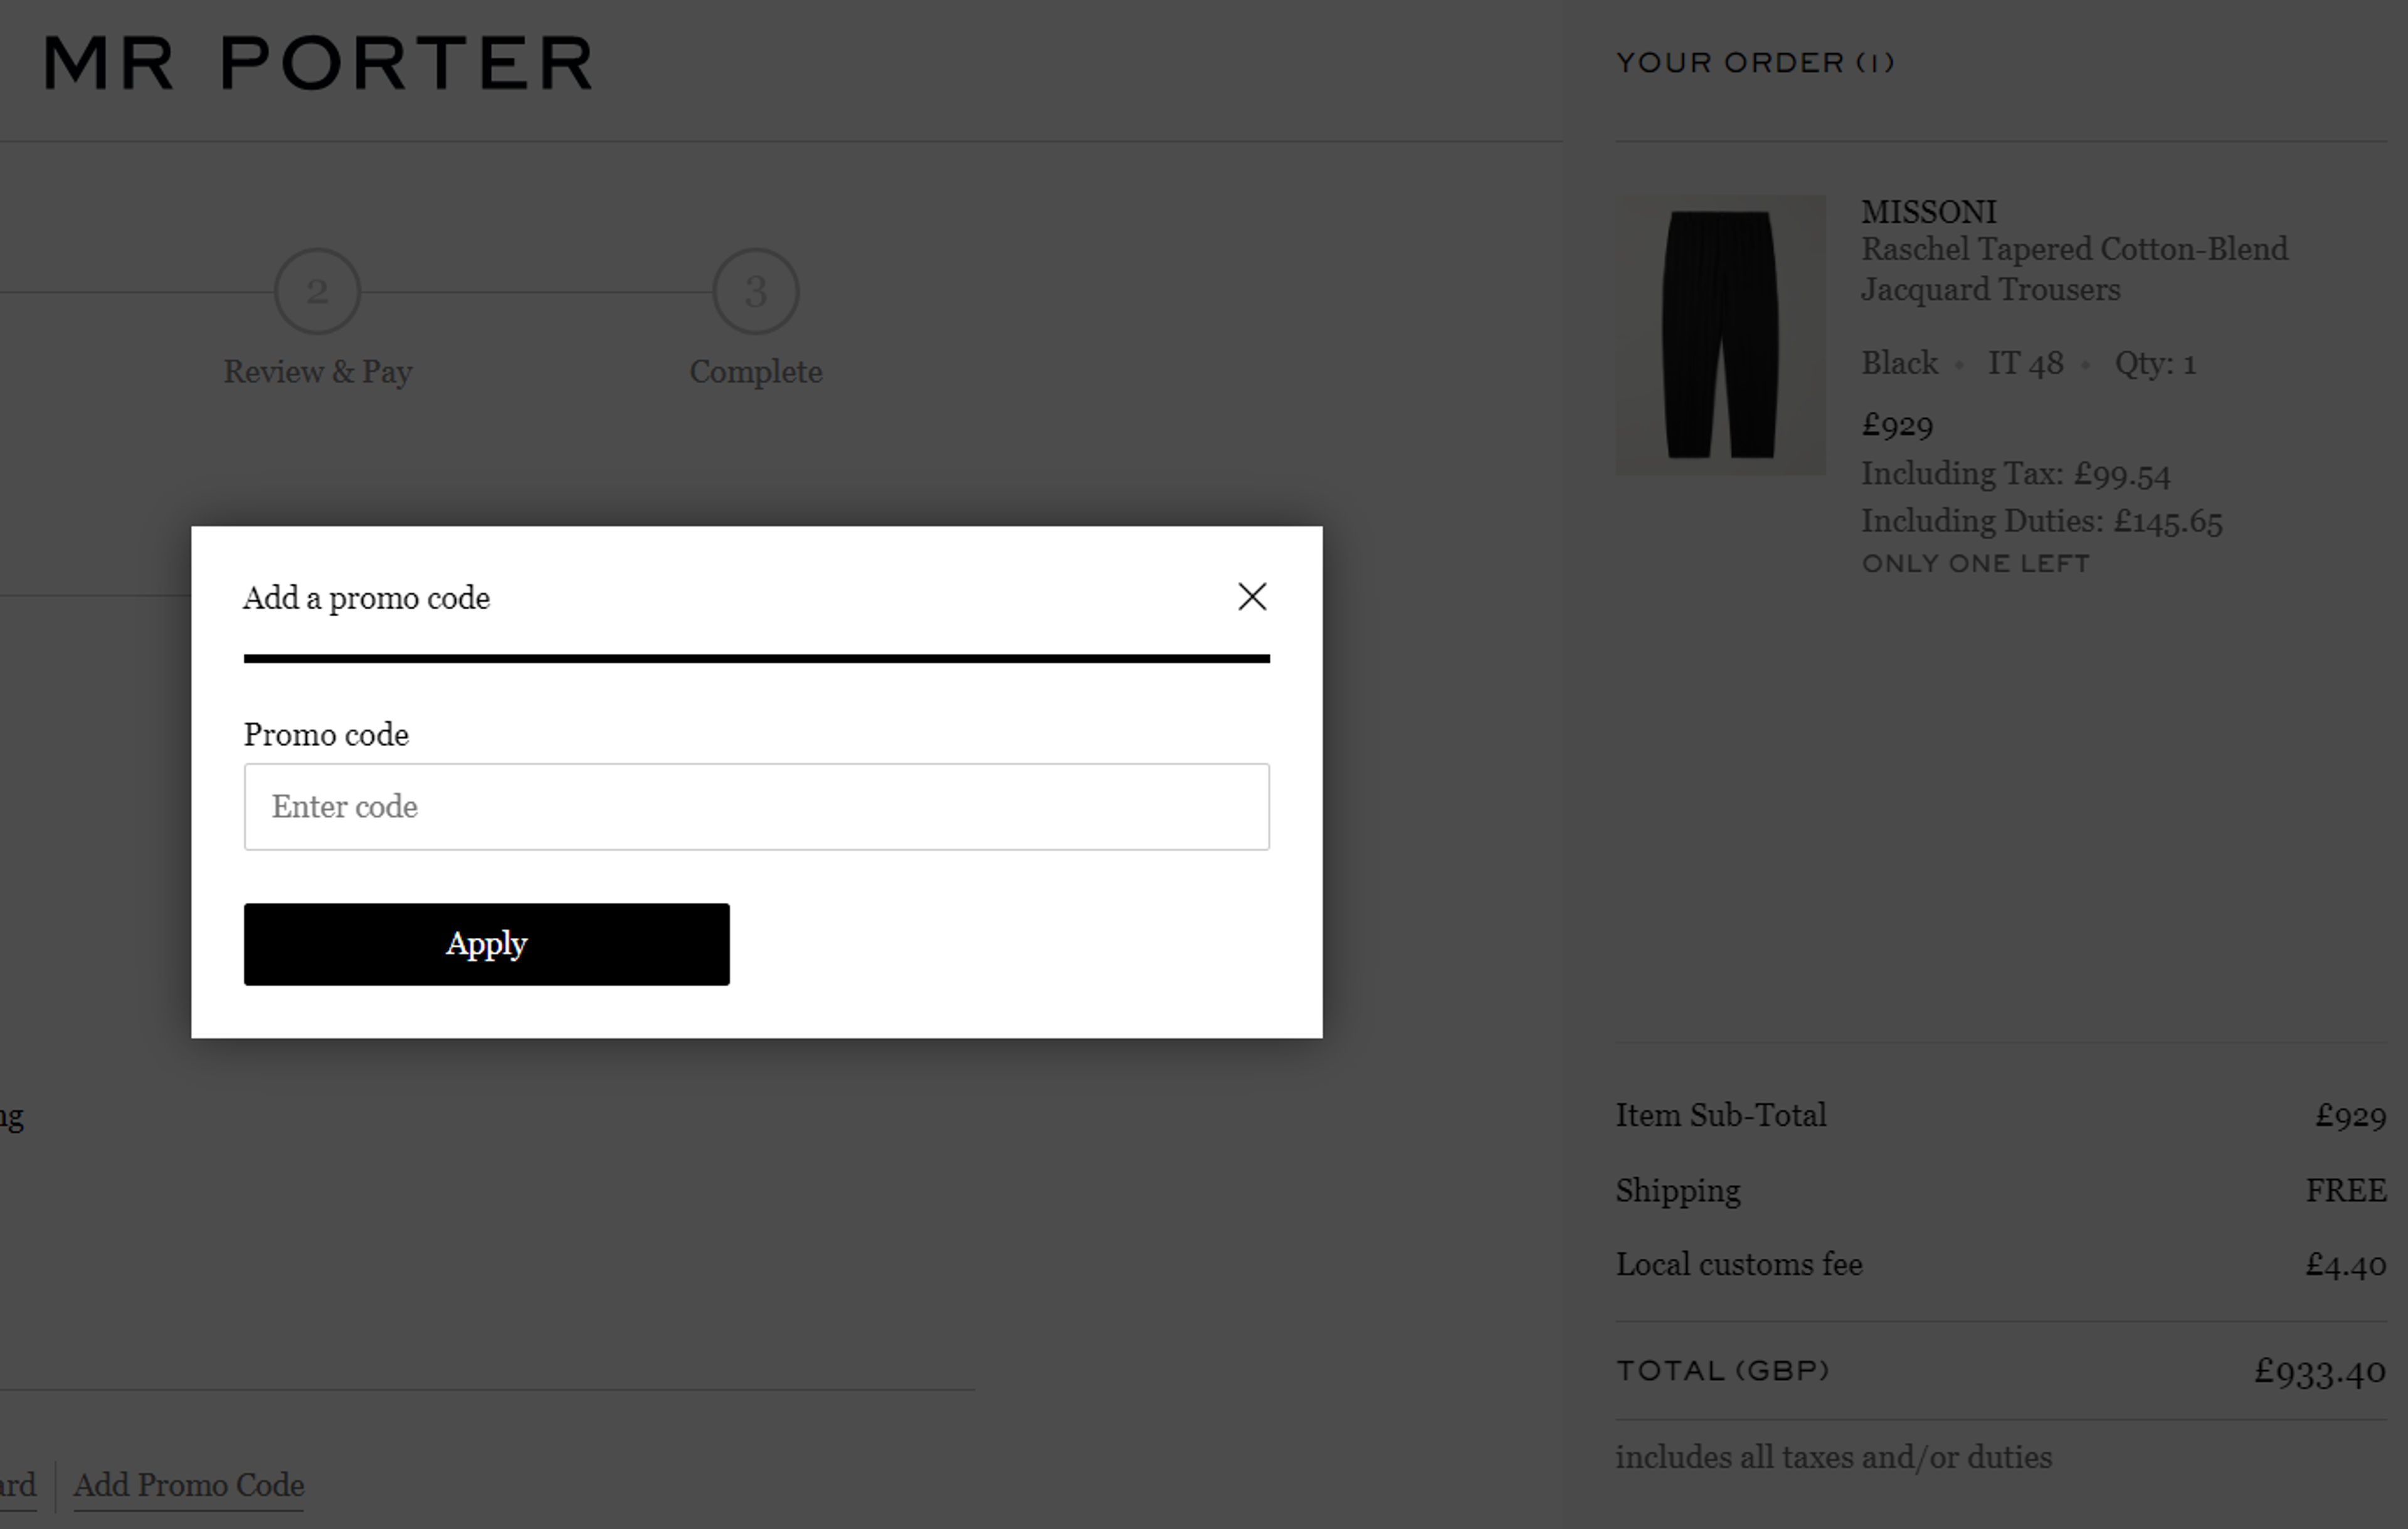Click the YOUR ORDER (1) heading
Screen dimensions: 2408x1529
tap(1754, 62)
